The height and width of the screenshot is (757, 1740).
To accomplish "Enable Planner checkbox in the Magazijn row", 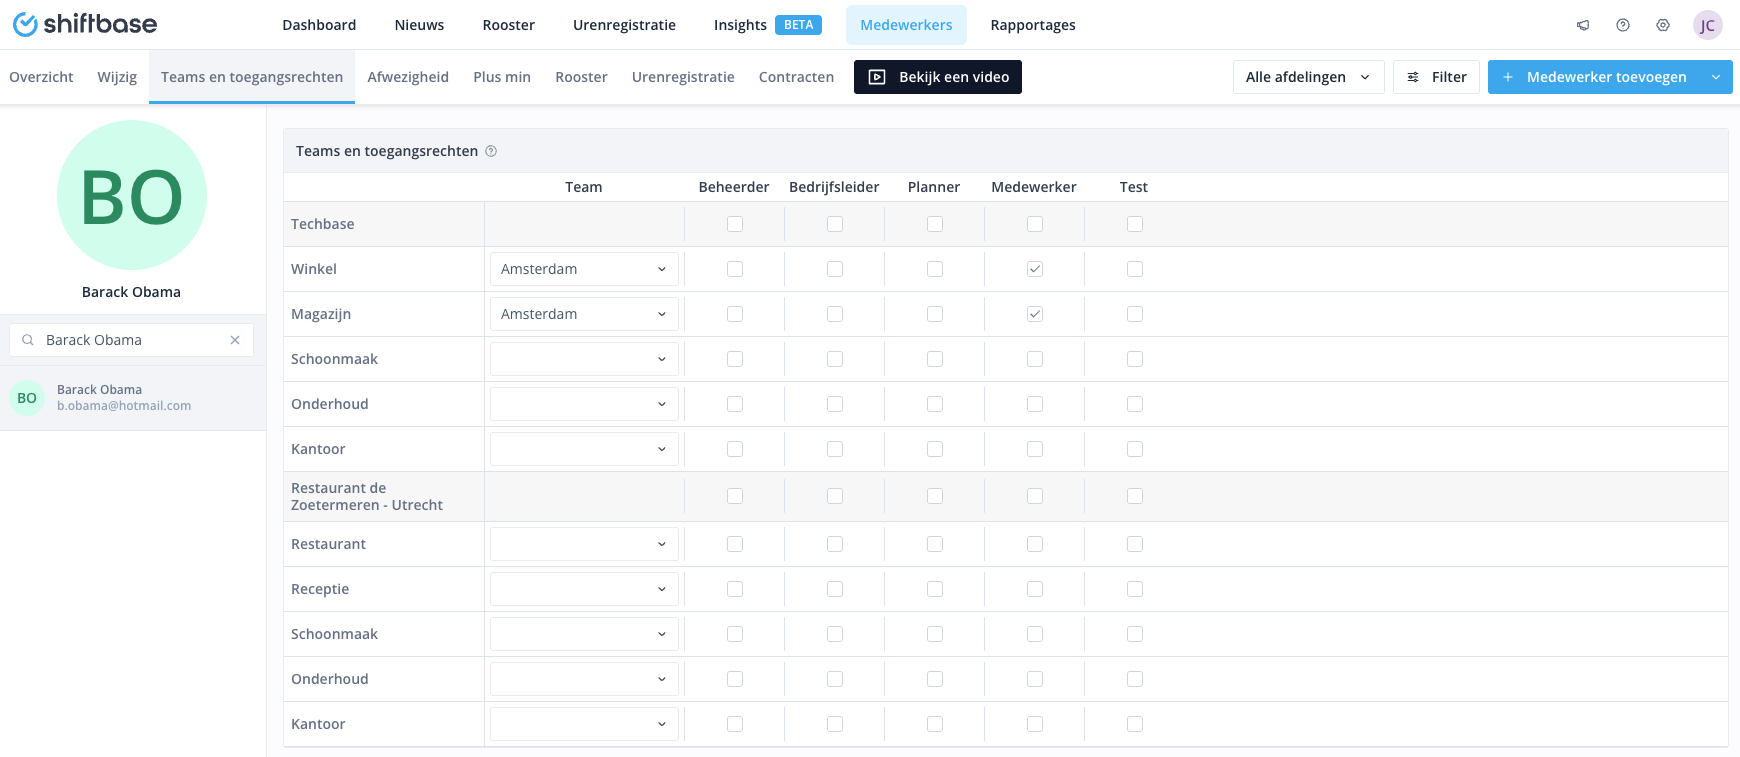I will [x=935, y=314].
